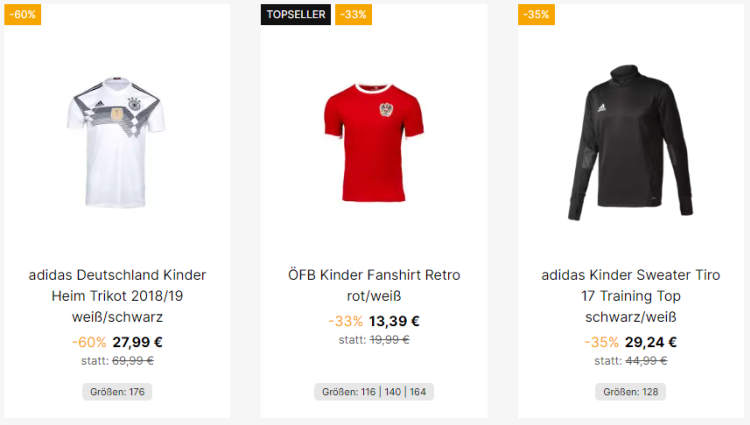Click the 13,39 € price
The image size is (750, 425).
pyautogui.click(x=394, y=321)
